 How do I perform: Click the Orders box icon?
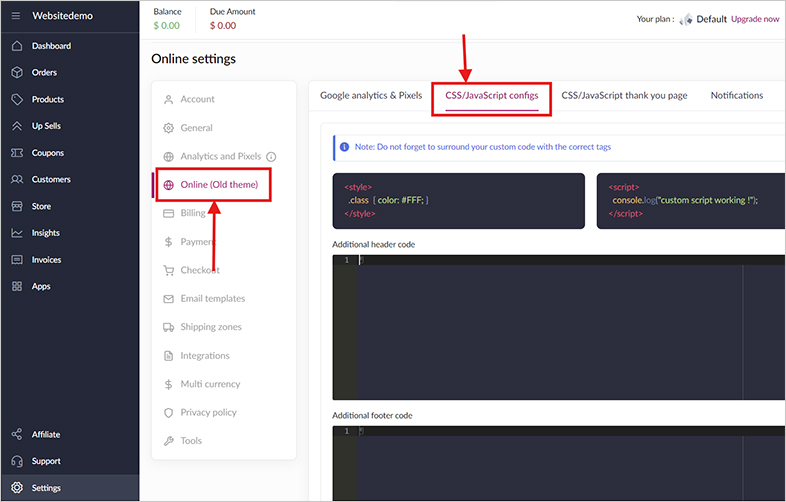17,72
